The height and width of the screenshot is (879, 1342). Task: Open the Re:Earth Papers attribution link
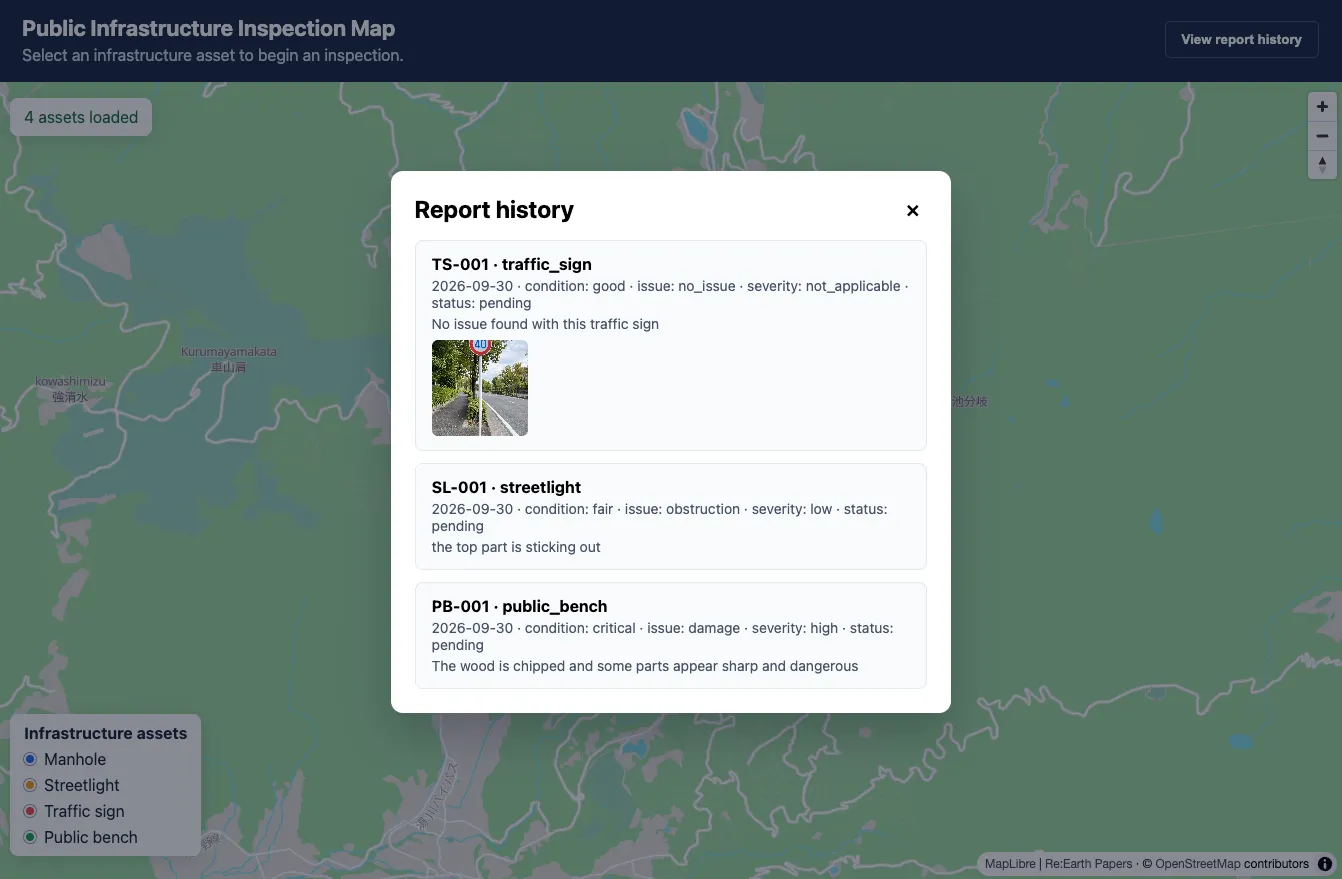tap(1089, 864)
